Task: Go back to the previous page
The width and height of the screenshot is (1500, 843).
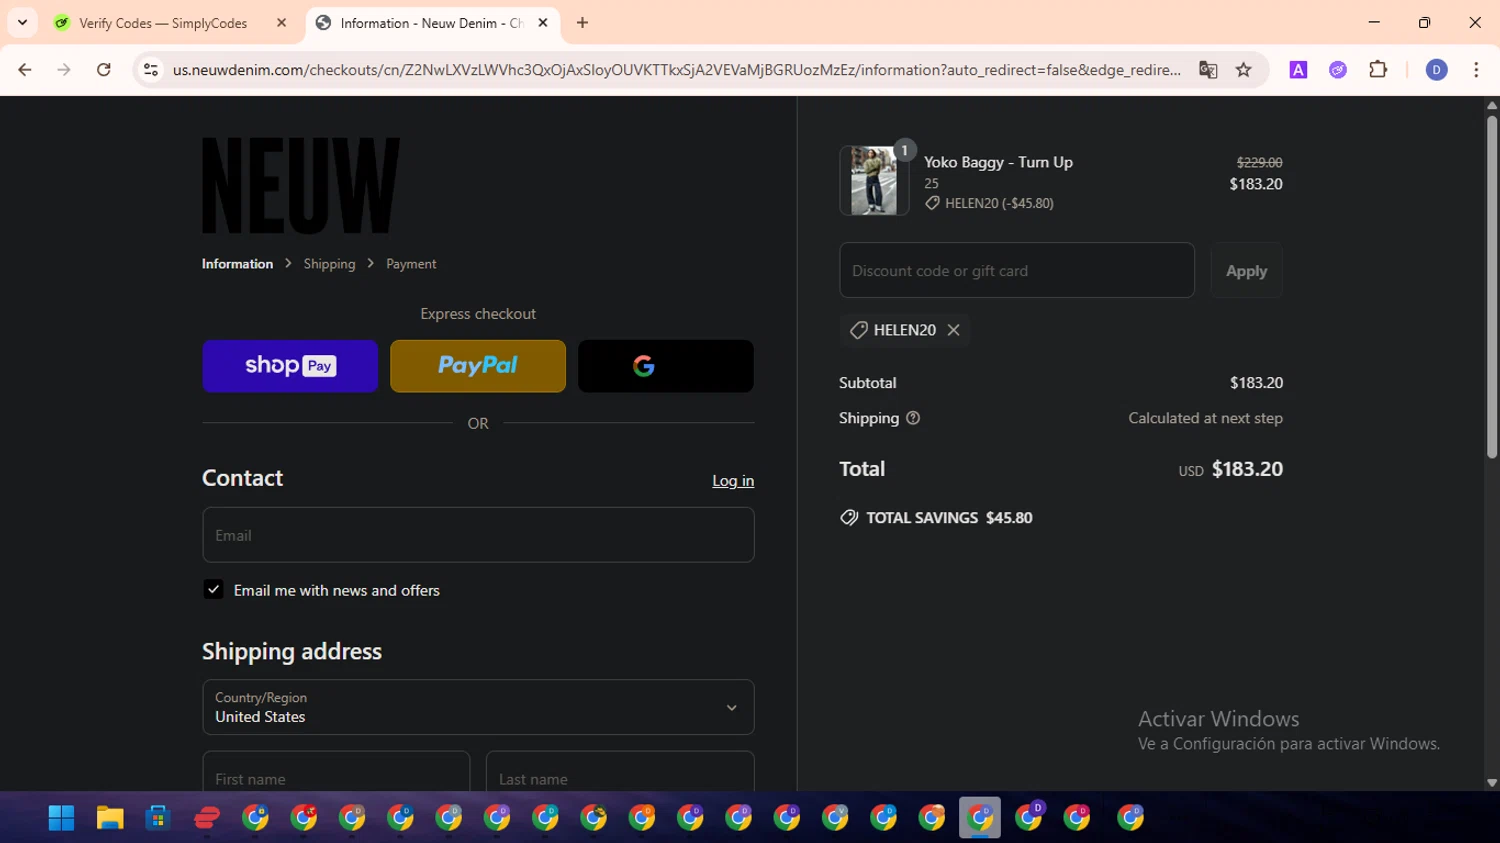Action: pos(25,70)
